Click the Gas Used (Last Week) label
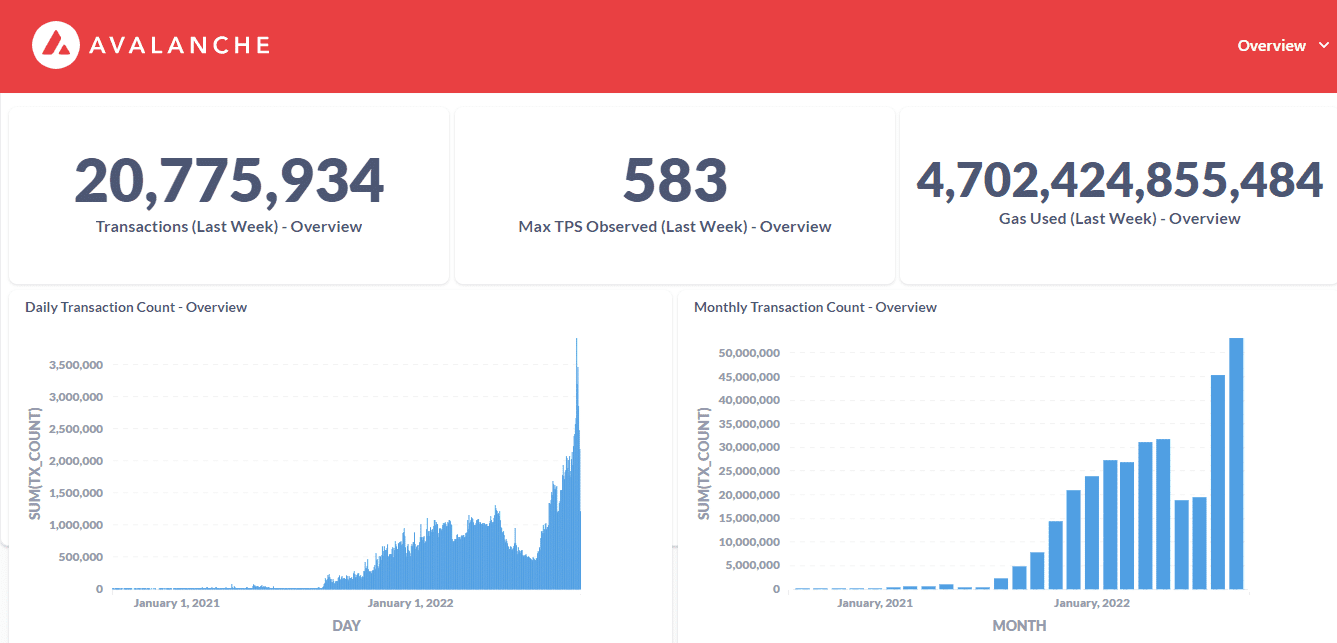1337x643 pixels. click(x=1120, y=219)
